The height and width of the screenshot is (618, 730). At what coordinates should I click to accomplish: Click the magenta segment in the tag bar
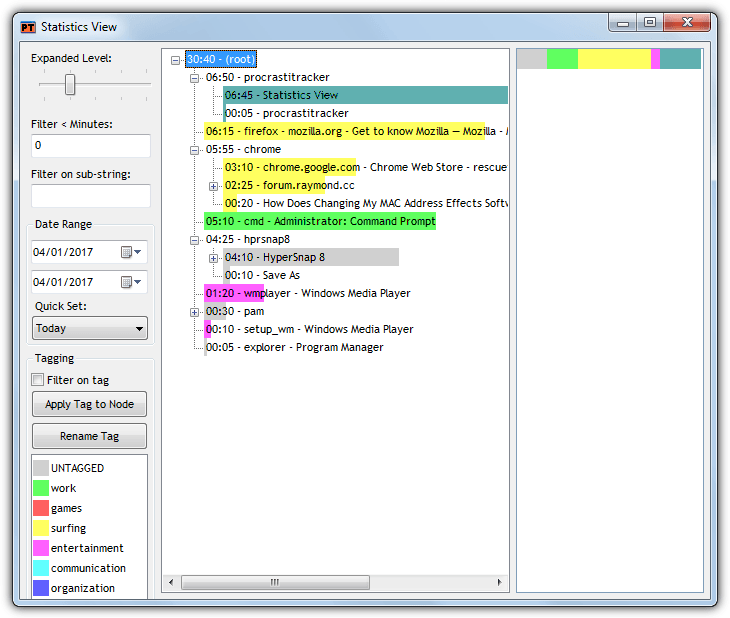(655, 59)
